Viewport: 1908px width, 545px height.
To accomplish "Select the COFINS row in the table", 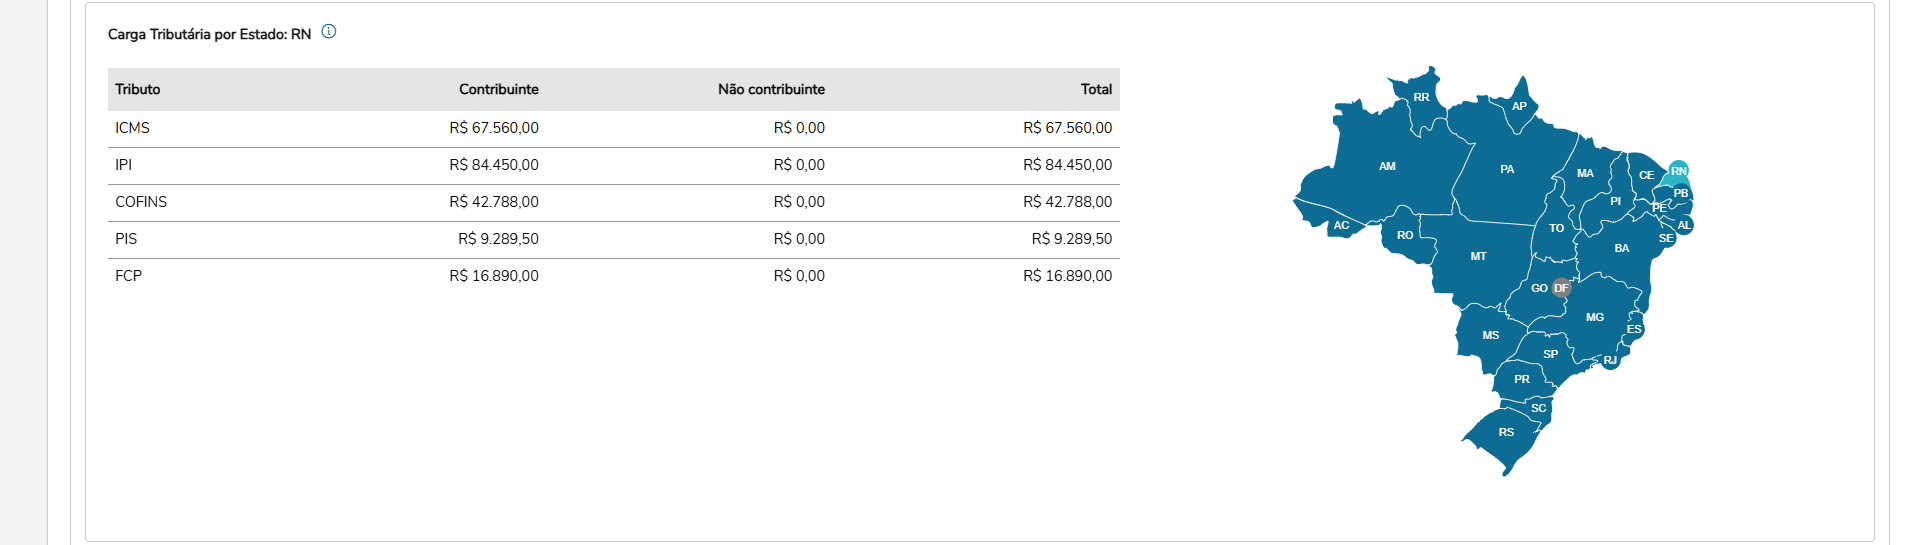I will [613, 202].
